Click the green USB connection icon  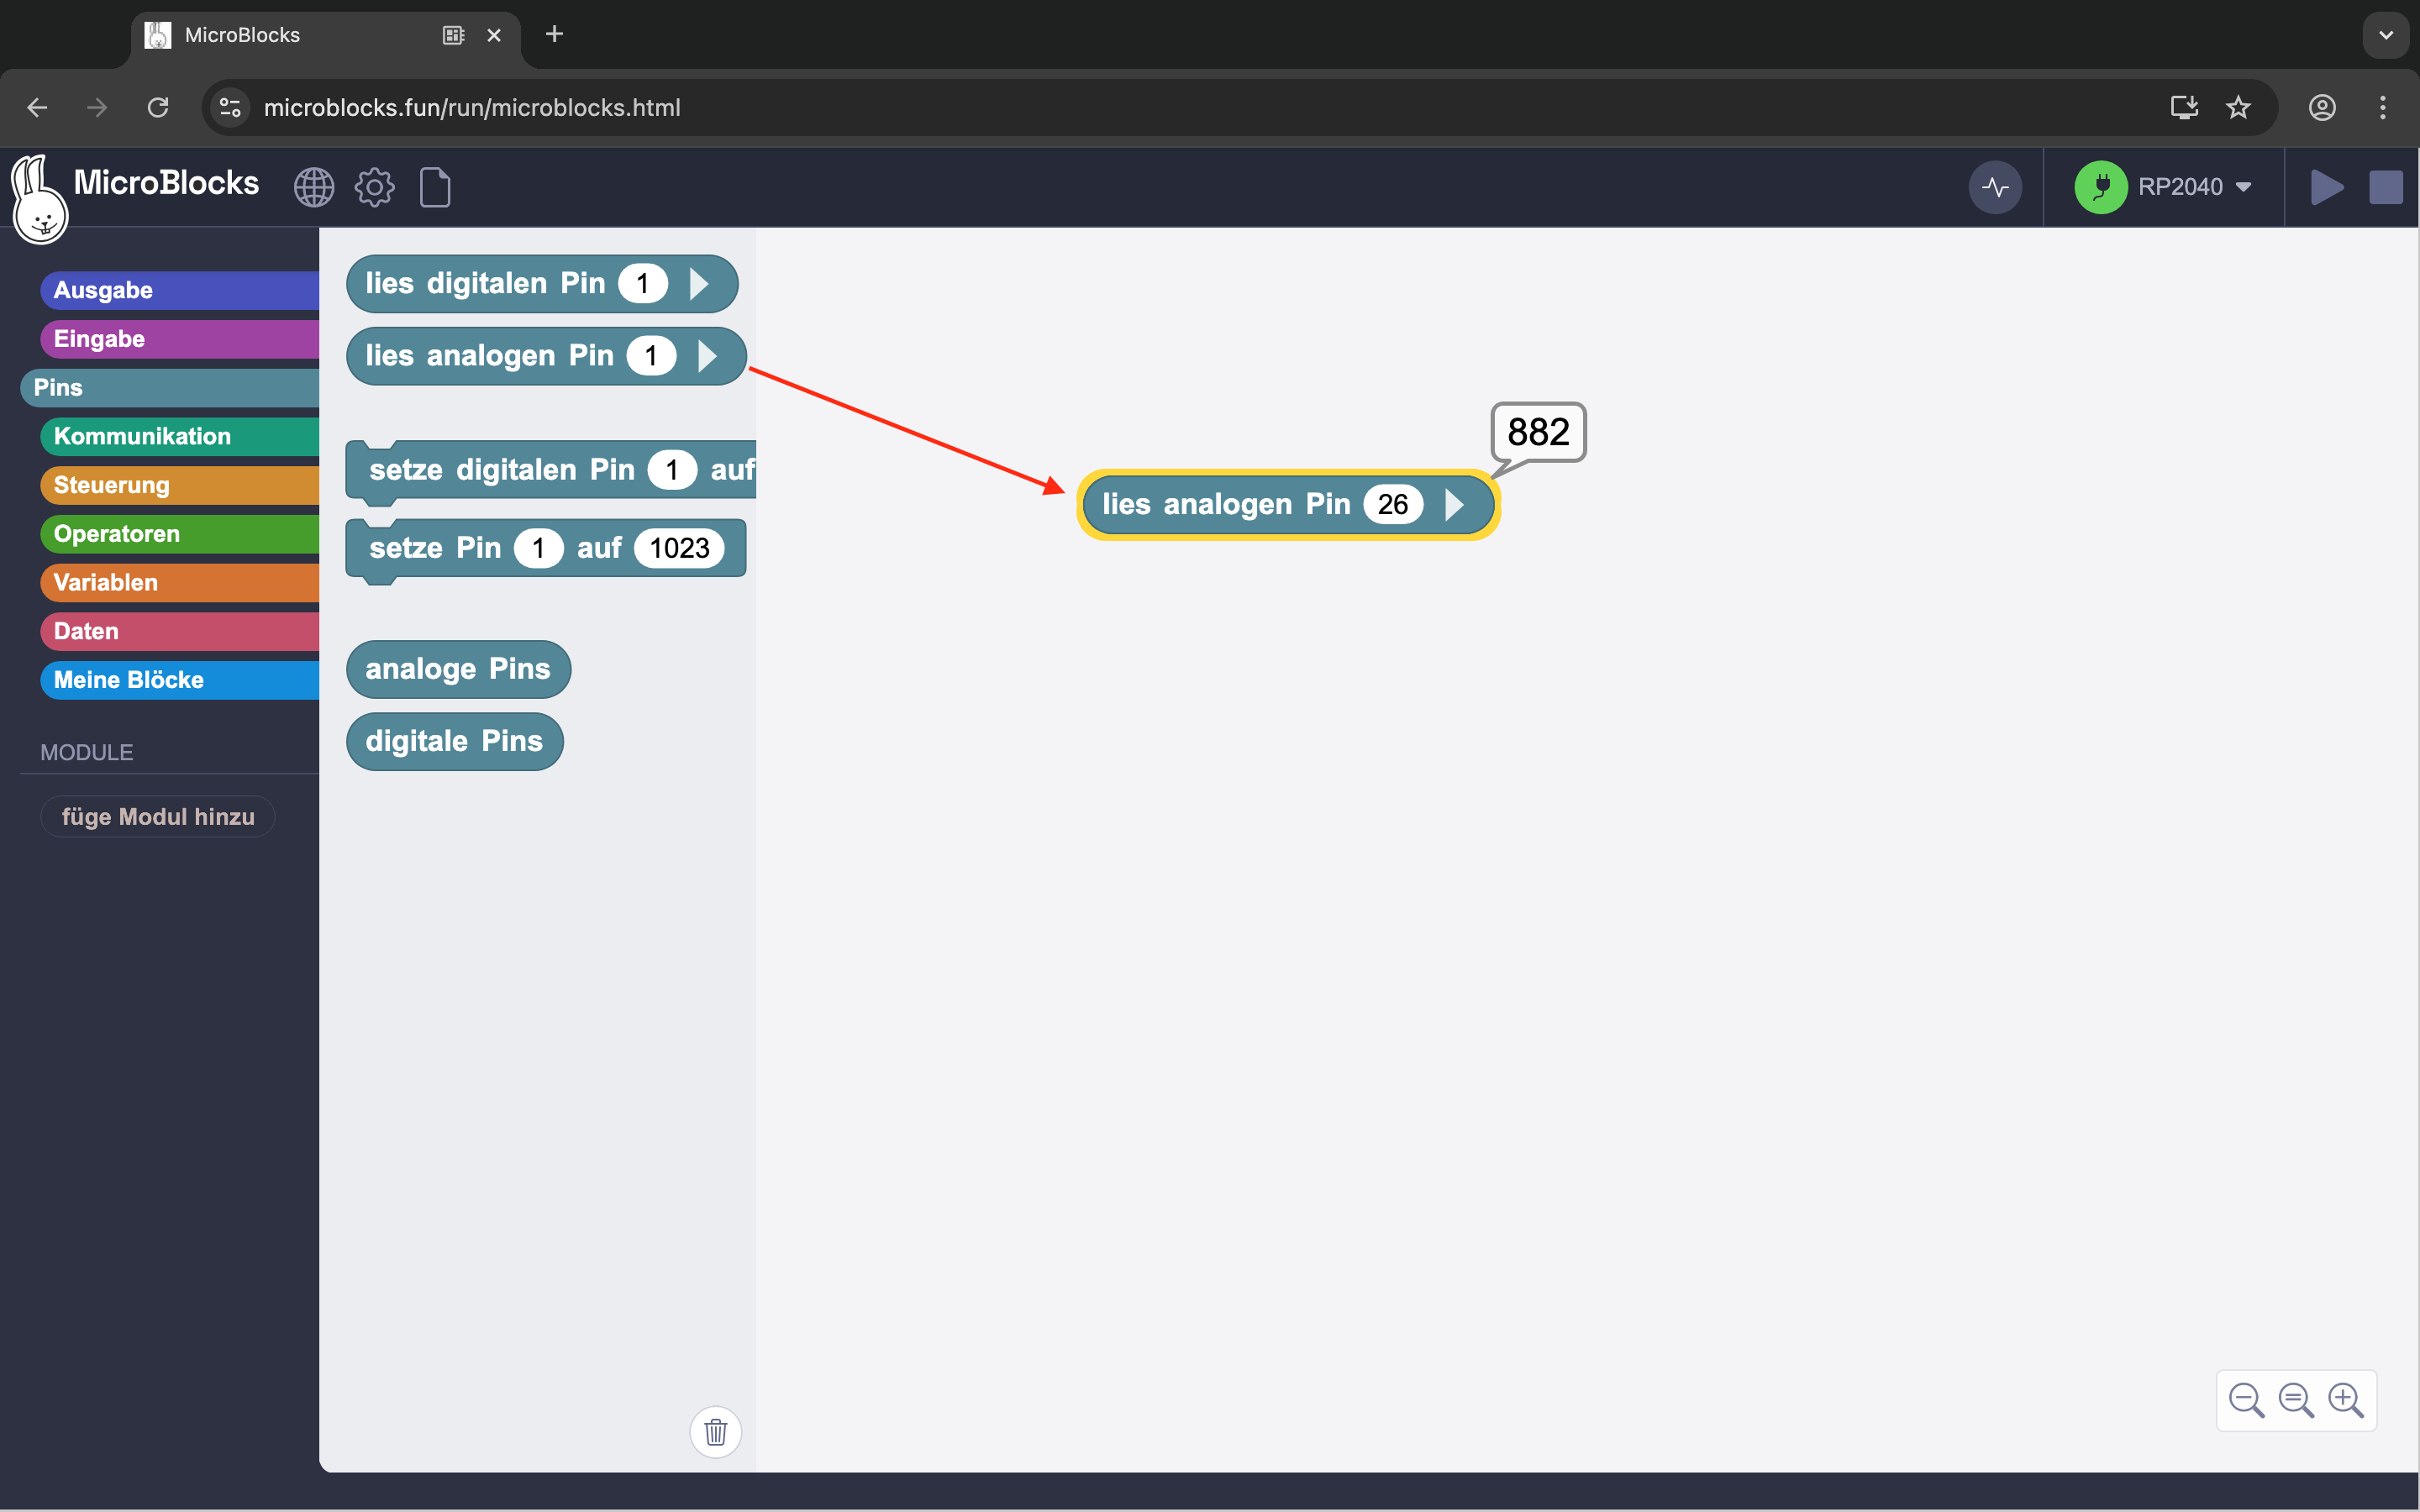(x=2100, y=187)
